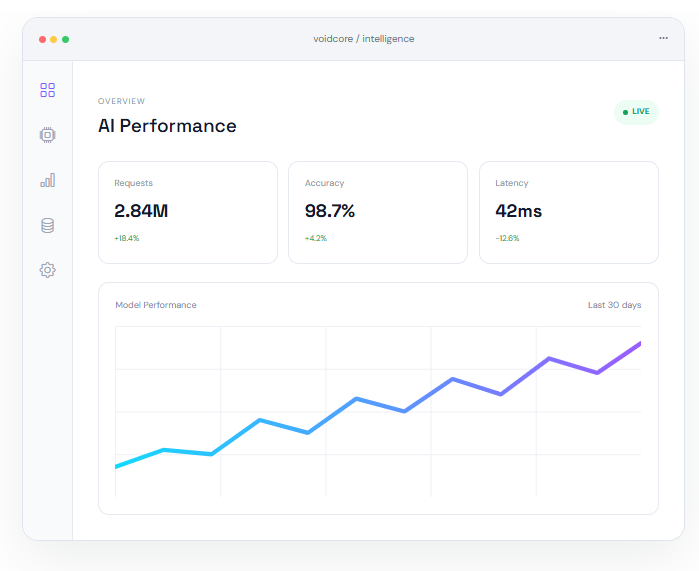This screenshot has height=571, width=699.
Task: Select the Latency 42ms card
Action: (569, 212)
